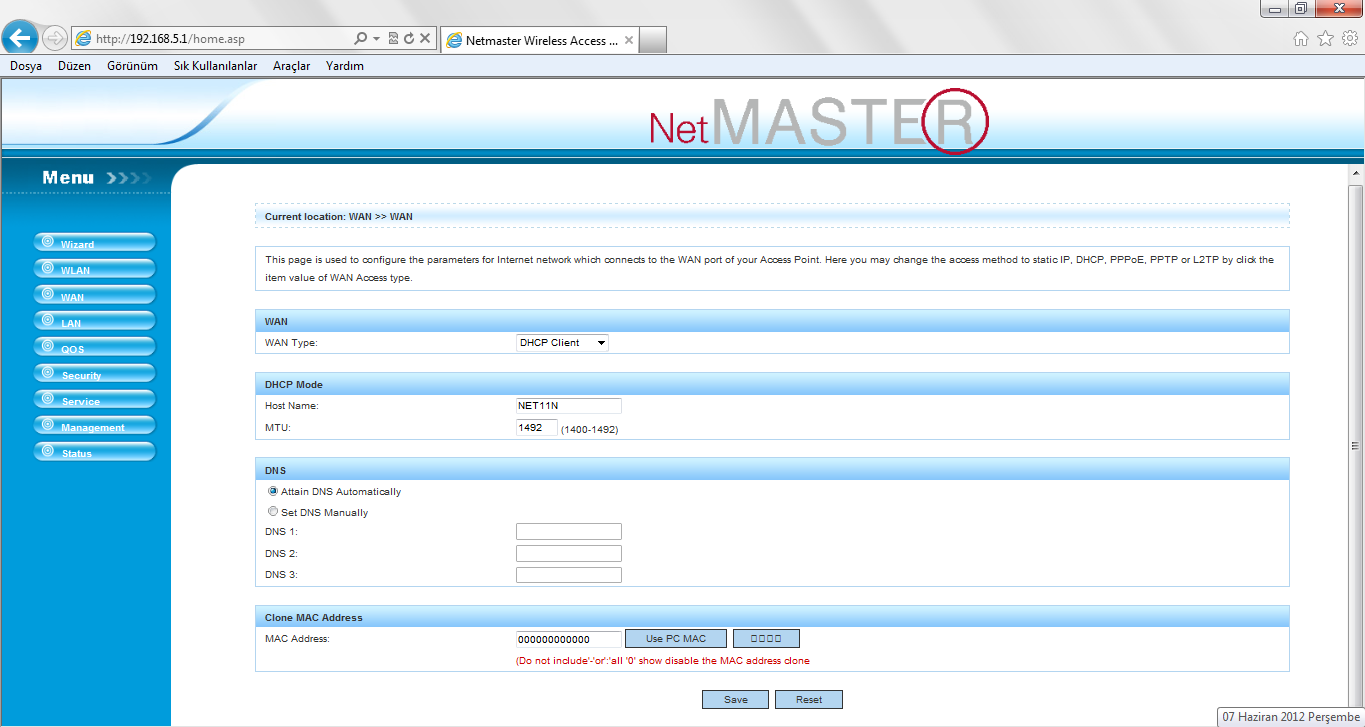Open the WAN menu item
This screenshot has height=727, width=1365.
[95, 295]
